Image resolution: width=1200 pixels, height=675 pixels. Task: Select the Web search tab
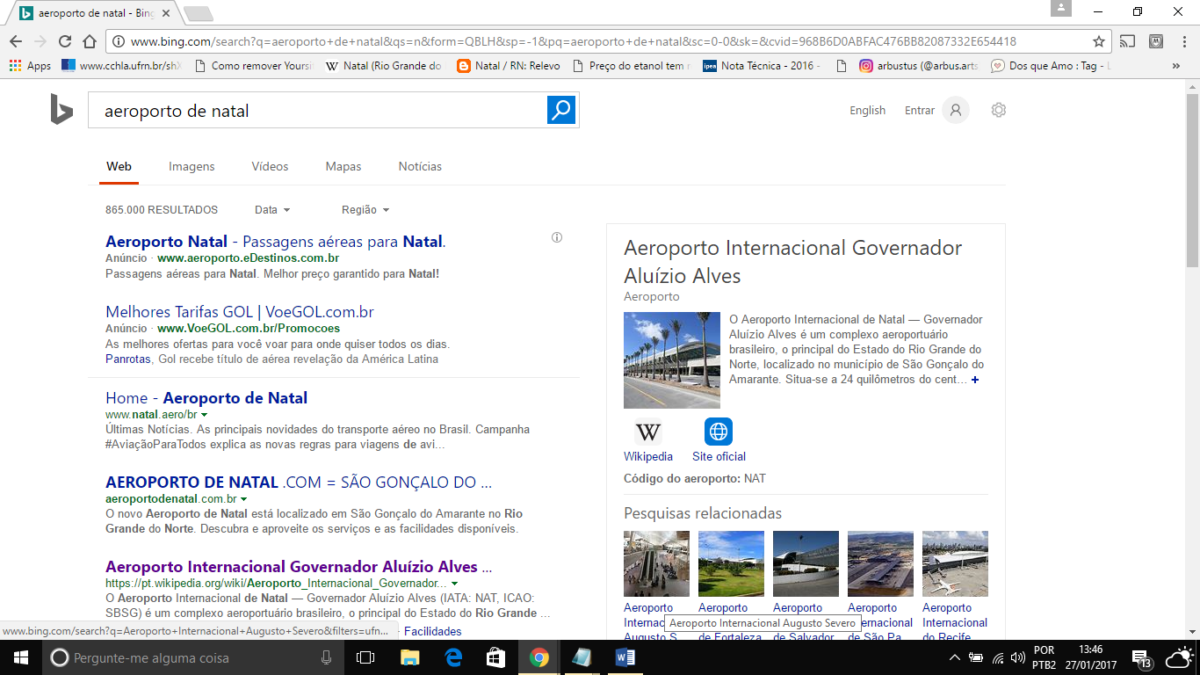point(119,167)
